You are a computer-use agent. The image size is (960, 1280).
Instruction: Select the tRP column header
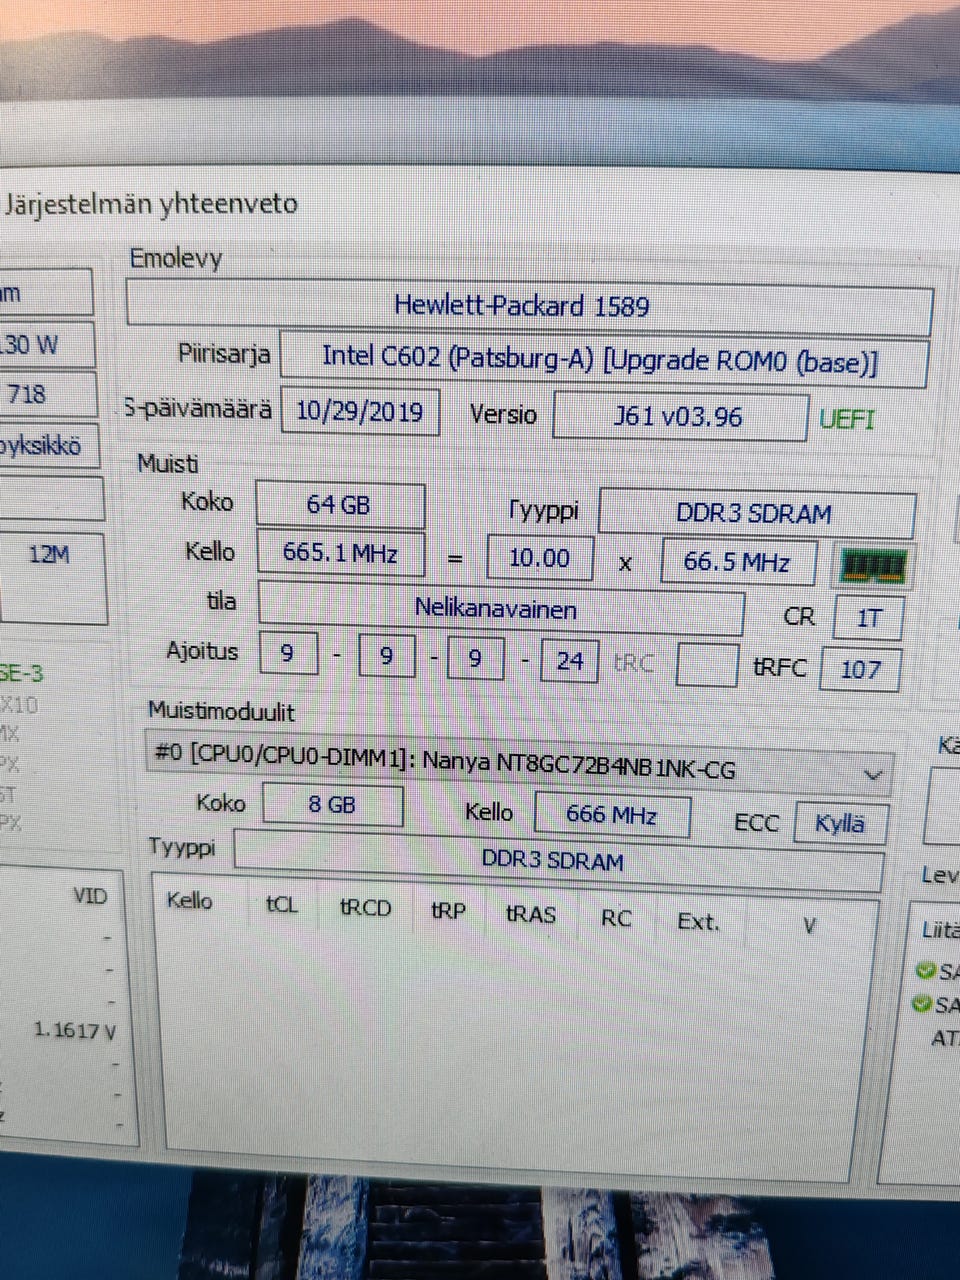coord(448,911)
